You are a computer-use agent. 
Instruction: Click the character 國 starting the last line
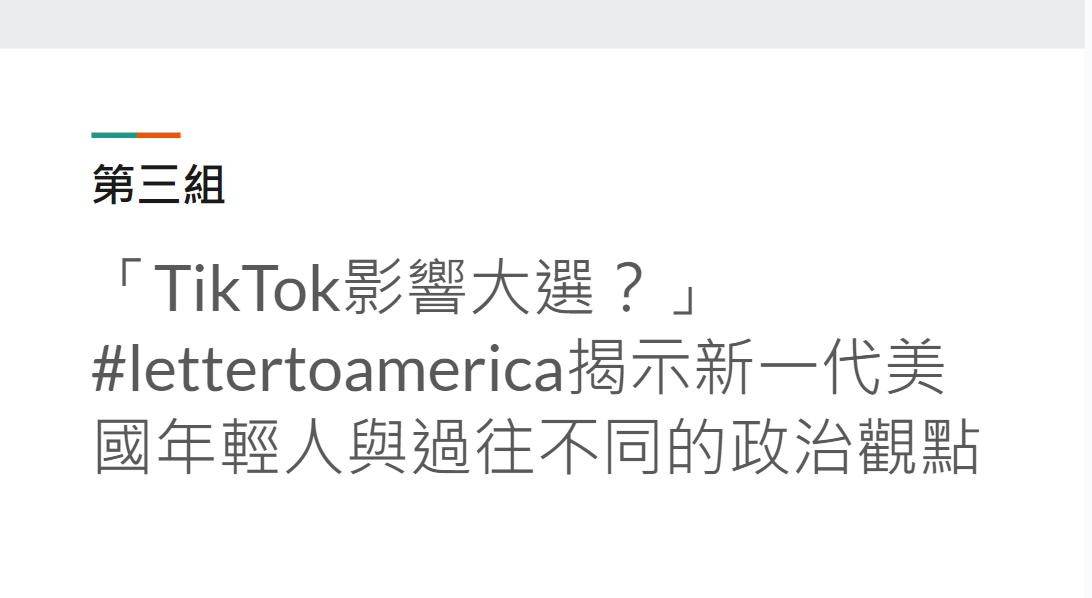[x=123, y=446]
